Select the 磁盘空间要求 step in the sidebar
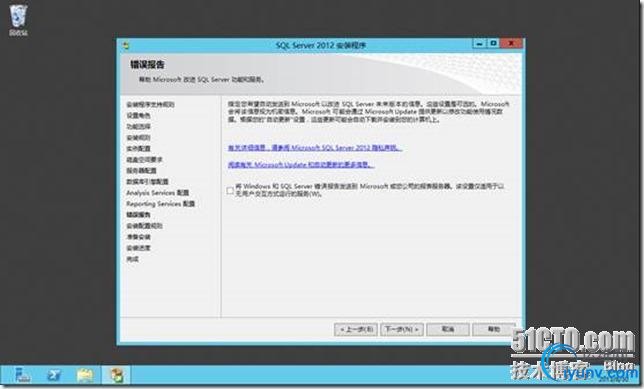The height and width of the screenshot is (389, 644). (144, 159)
